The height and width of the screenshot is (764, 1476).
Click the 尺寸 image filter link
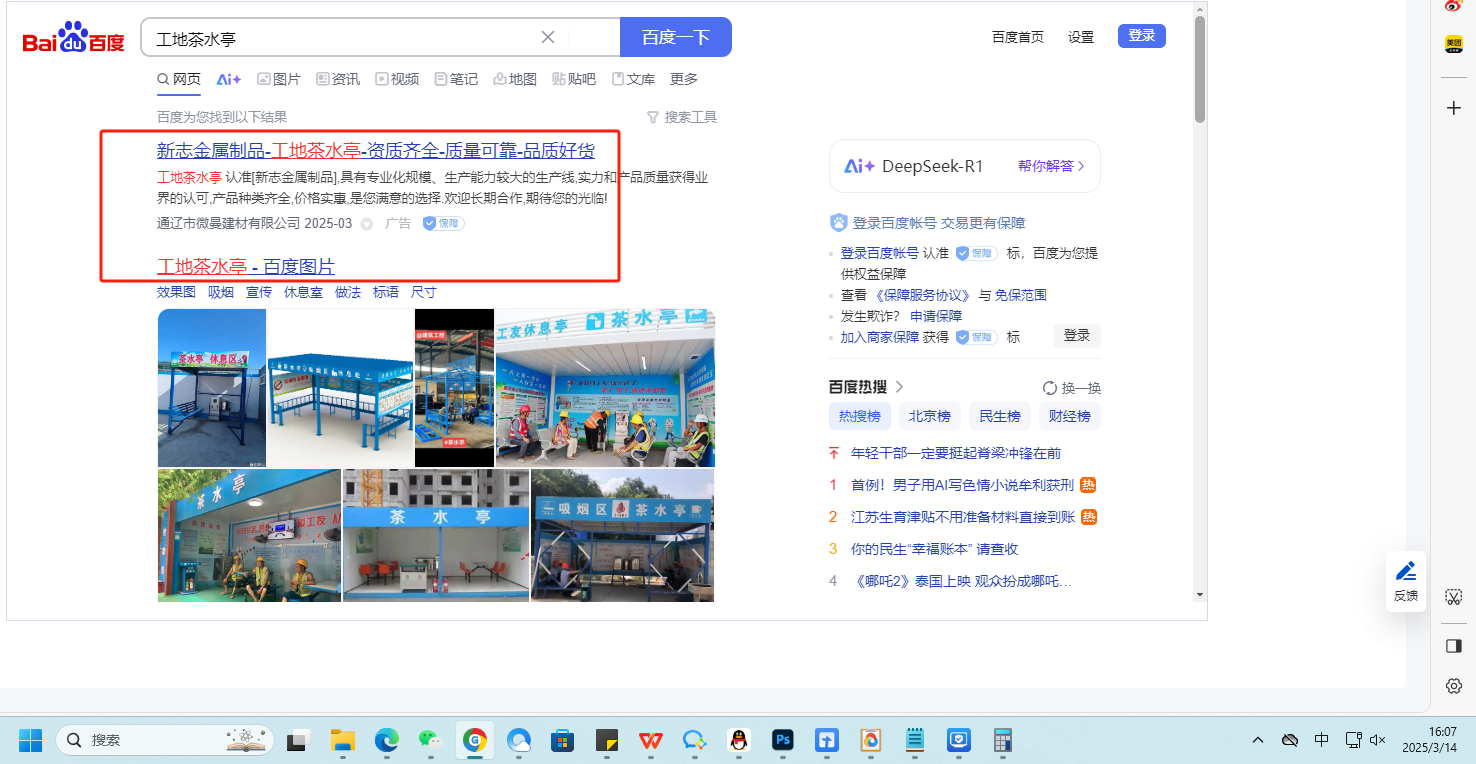(424, 292)
